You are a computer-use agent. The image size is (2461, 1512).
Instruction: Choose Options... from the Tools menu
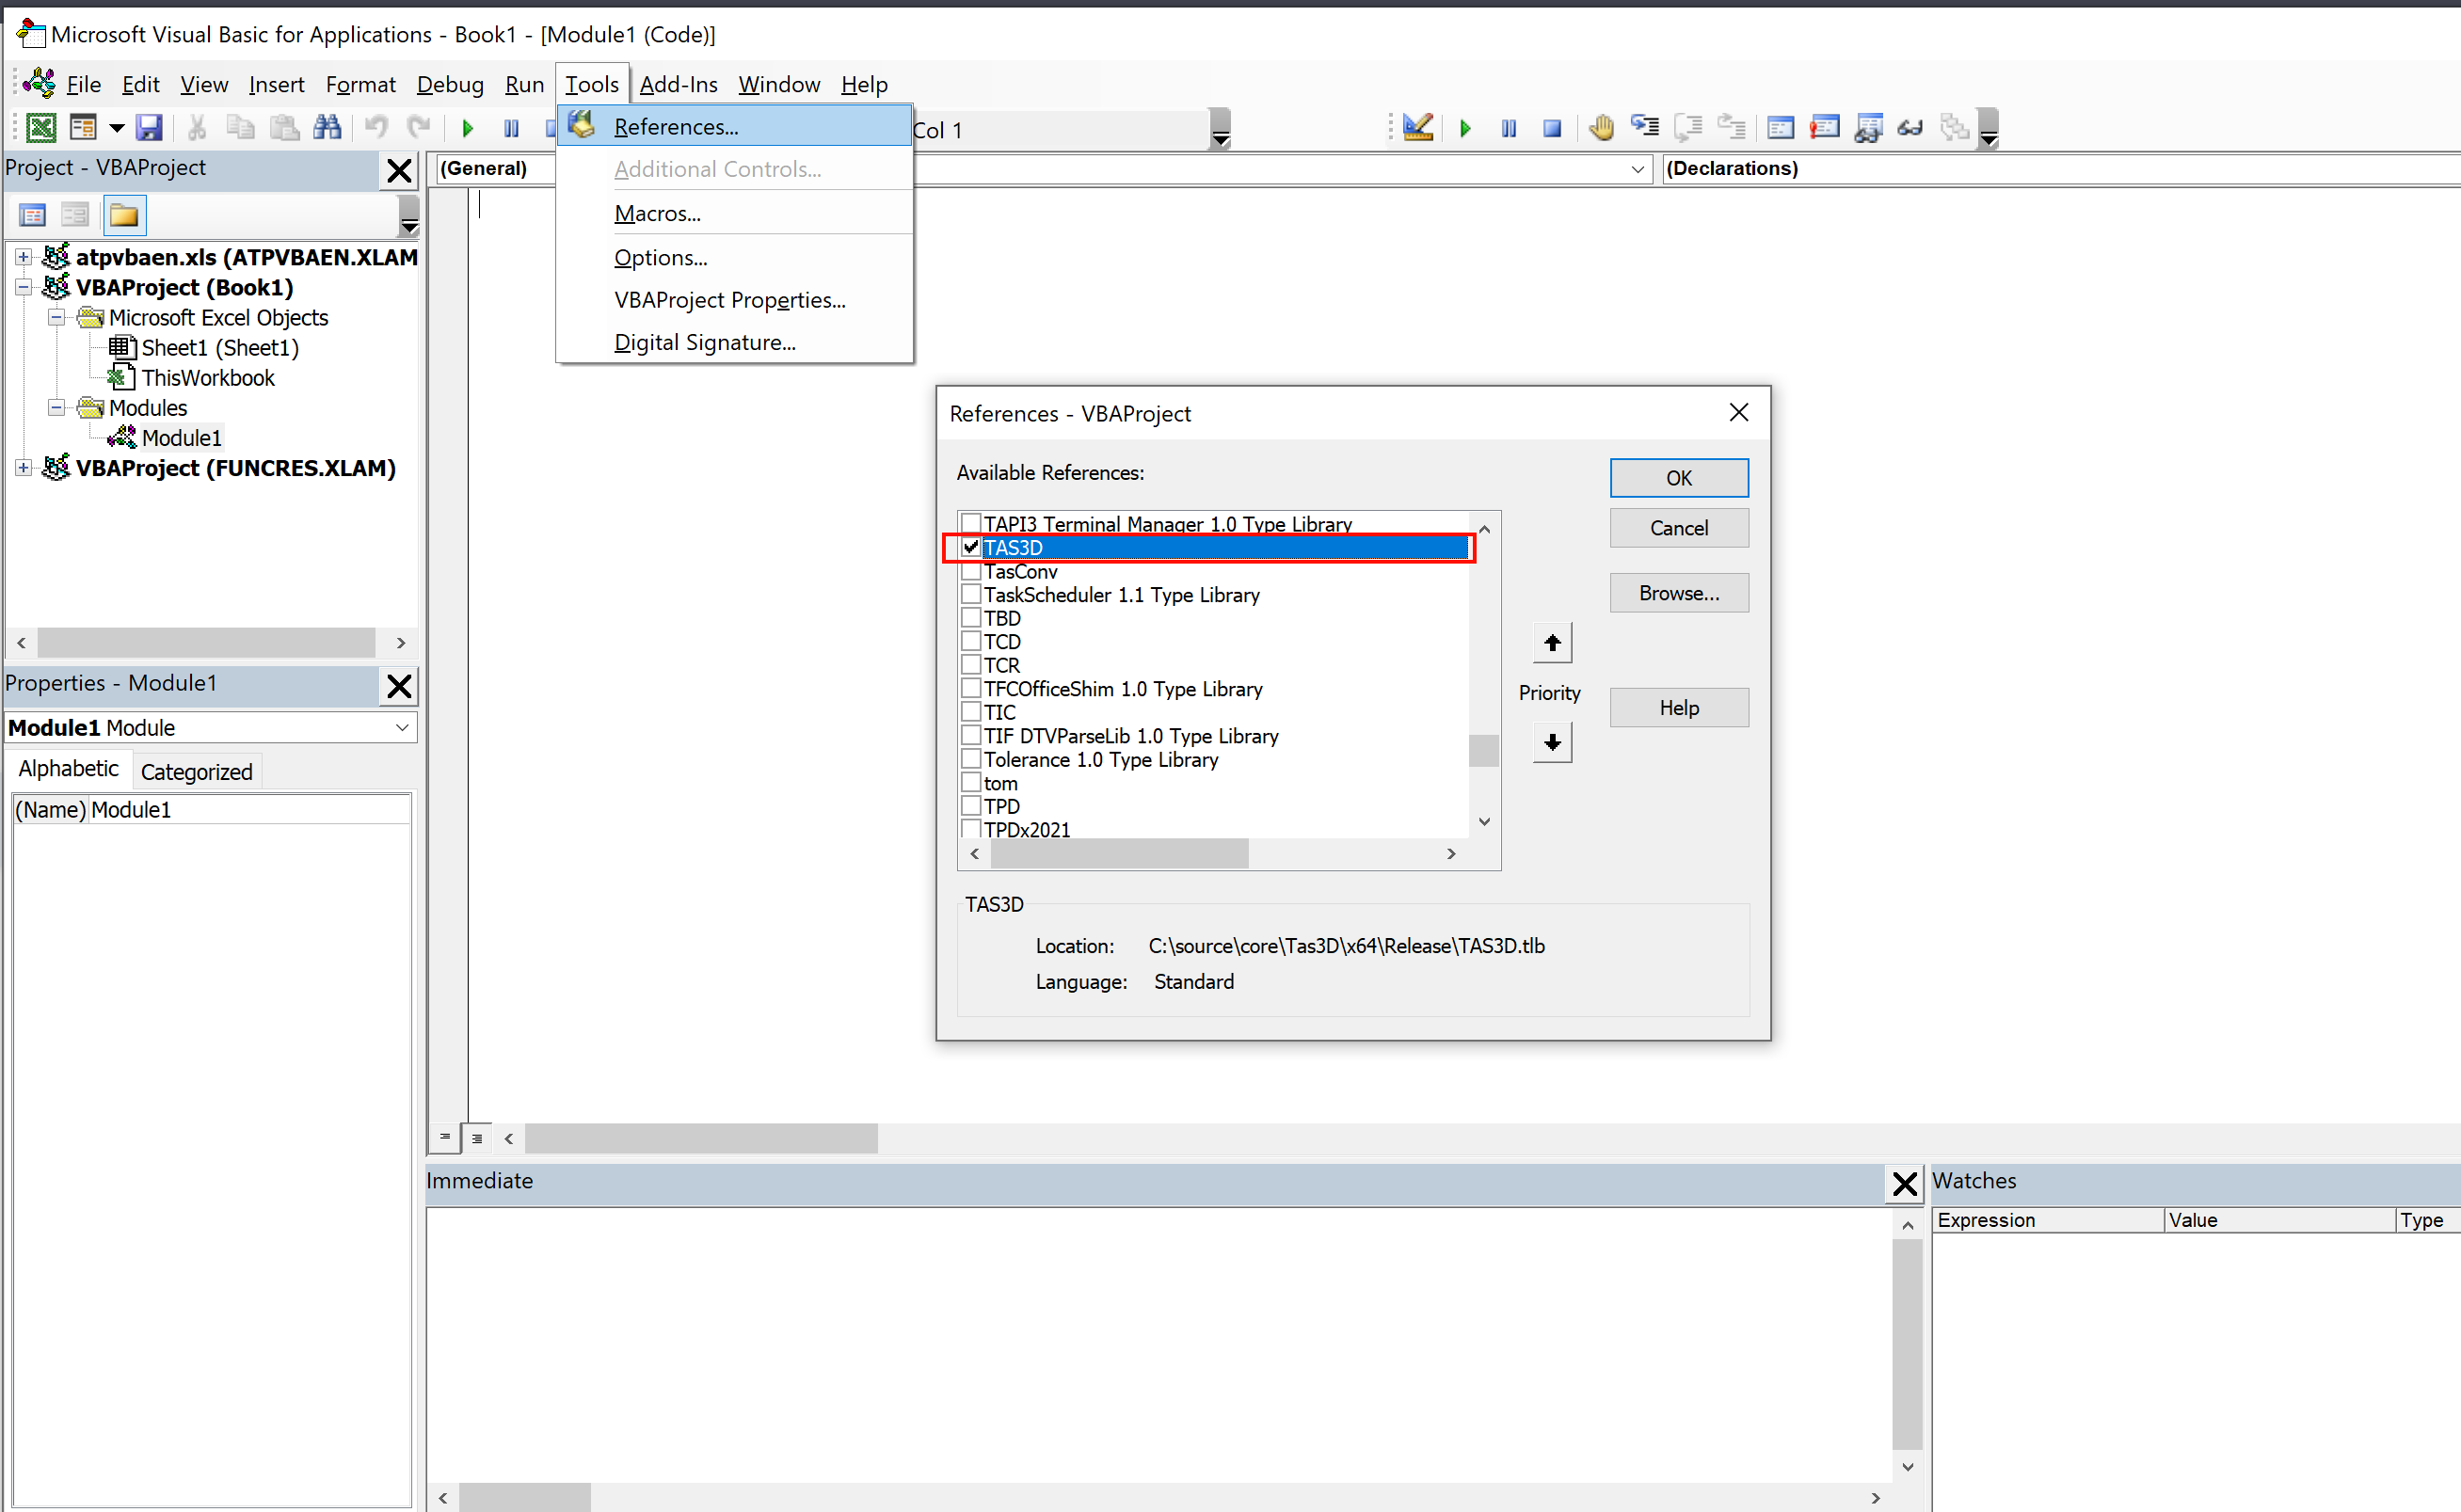pos(735,257)
